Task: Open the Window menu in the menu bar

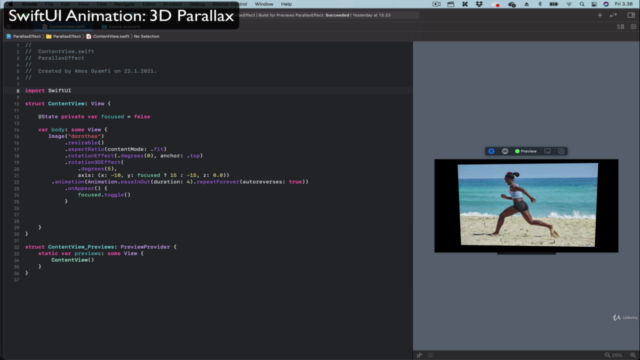Action: pos(264,4)
